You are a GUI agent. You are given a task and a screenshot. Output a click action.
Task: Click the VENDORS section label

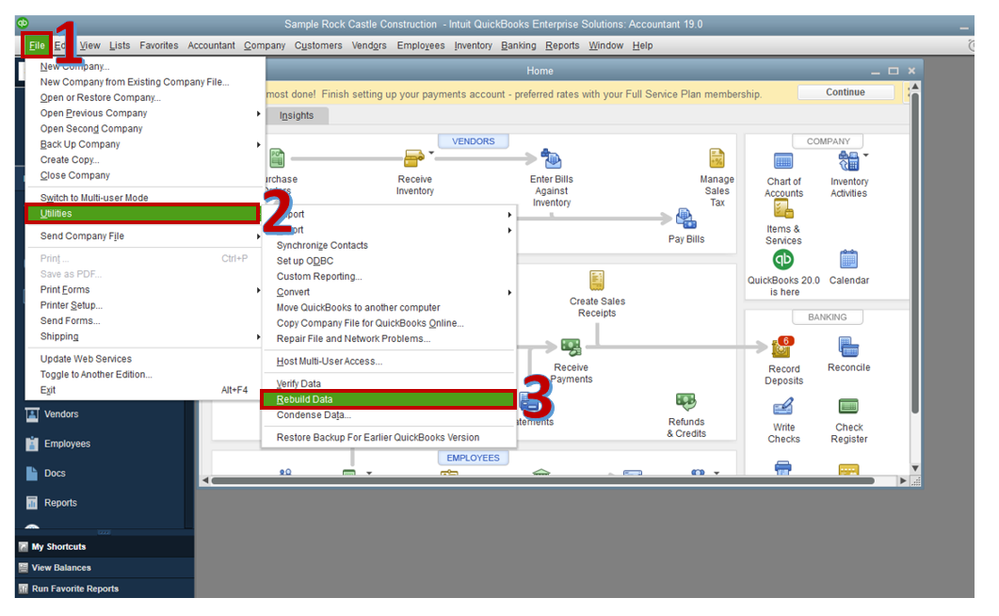click(473, 141)
